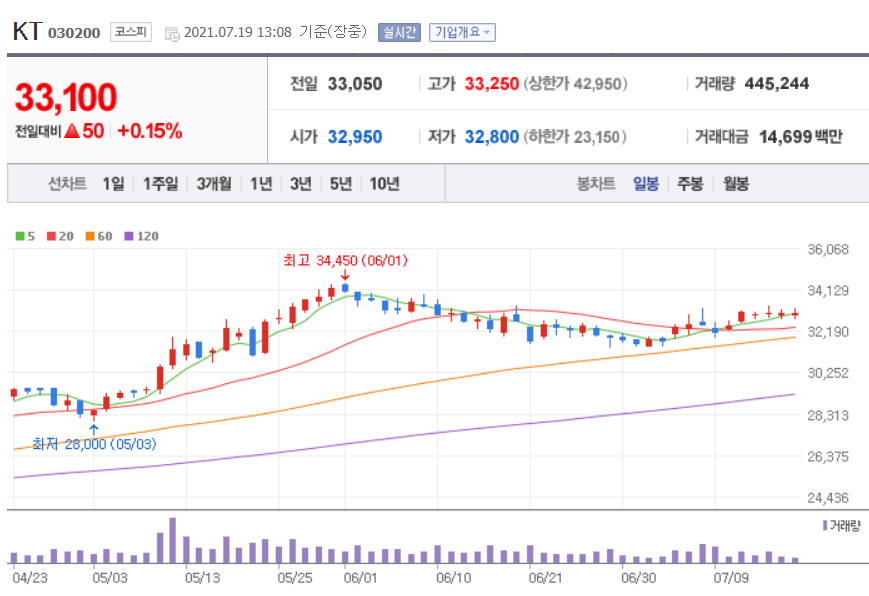Image resolution: width=869 pixels, height=596 pixels.
Task: Click the orange 60-day moving average swatch
Action: pos(90,236)
